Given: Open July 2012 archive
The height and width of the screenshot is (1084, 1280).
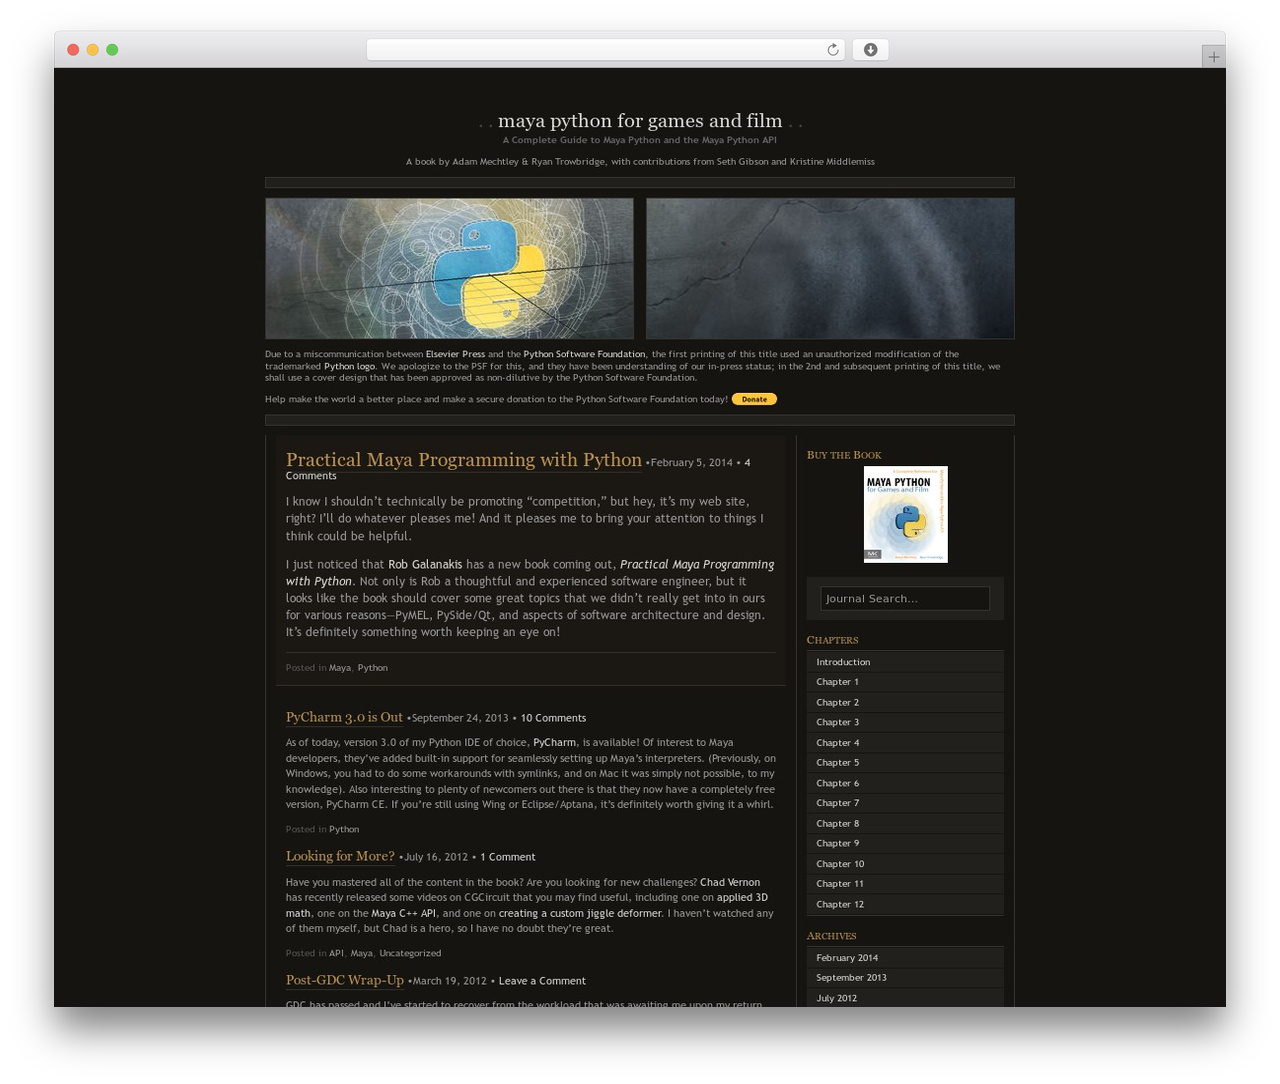Looking at the screenshot, I should tap(905, 998).
